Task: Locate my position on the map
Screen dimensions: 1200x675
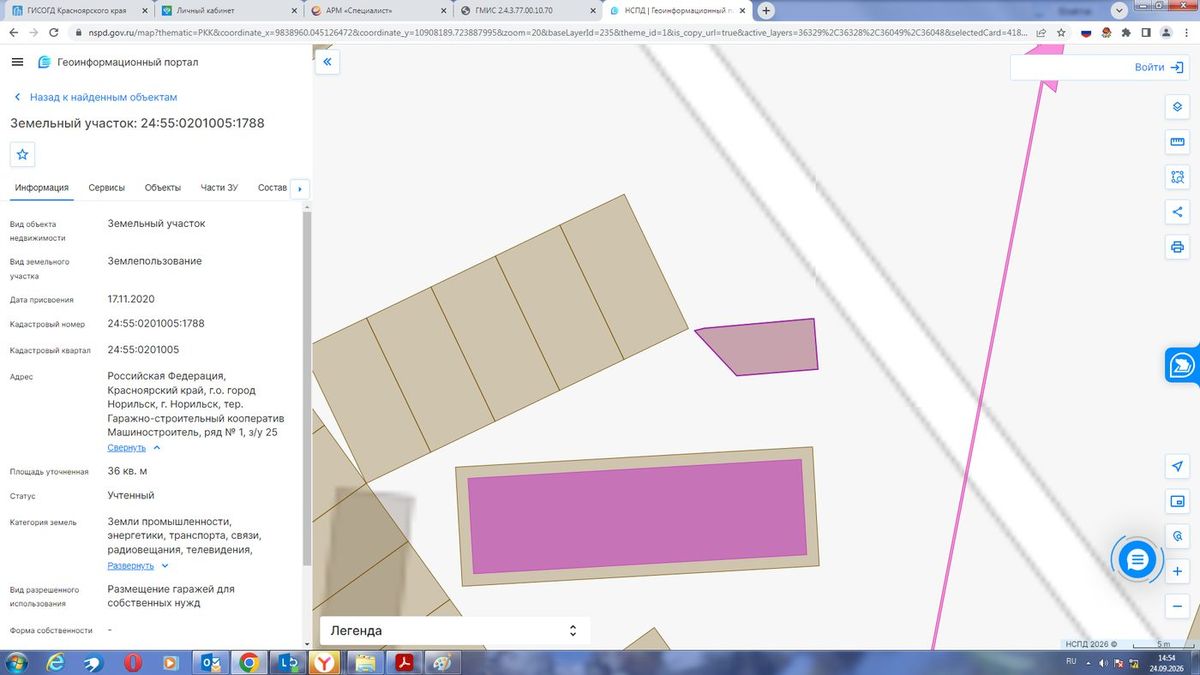Action: [1177, 467]
